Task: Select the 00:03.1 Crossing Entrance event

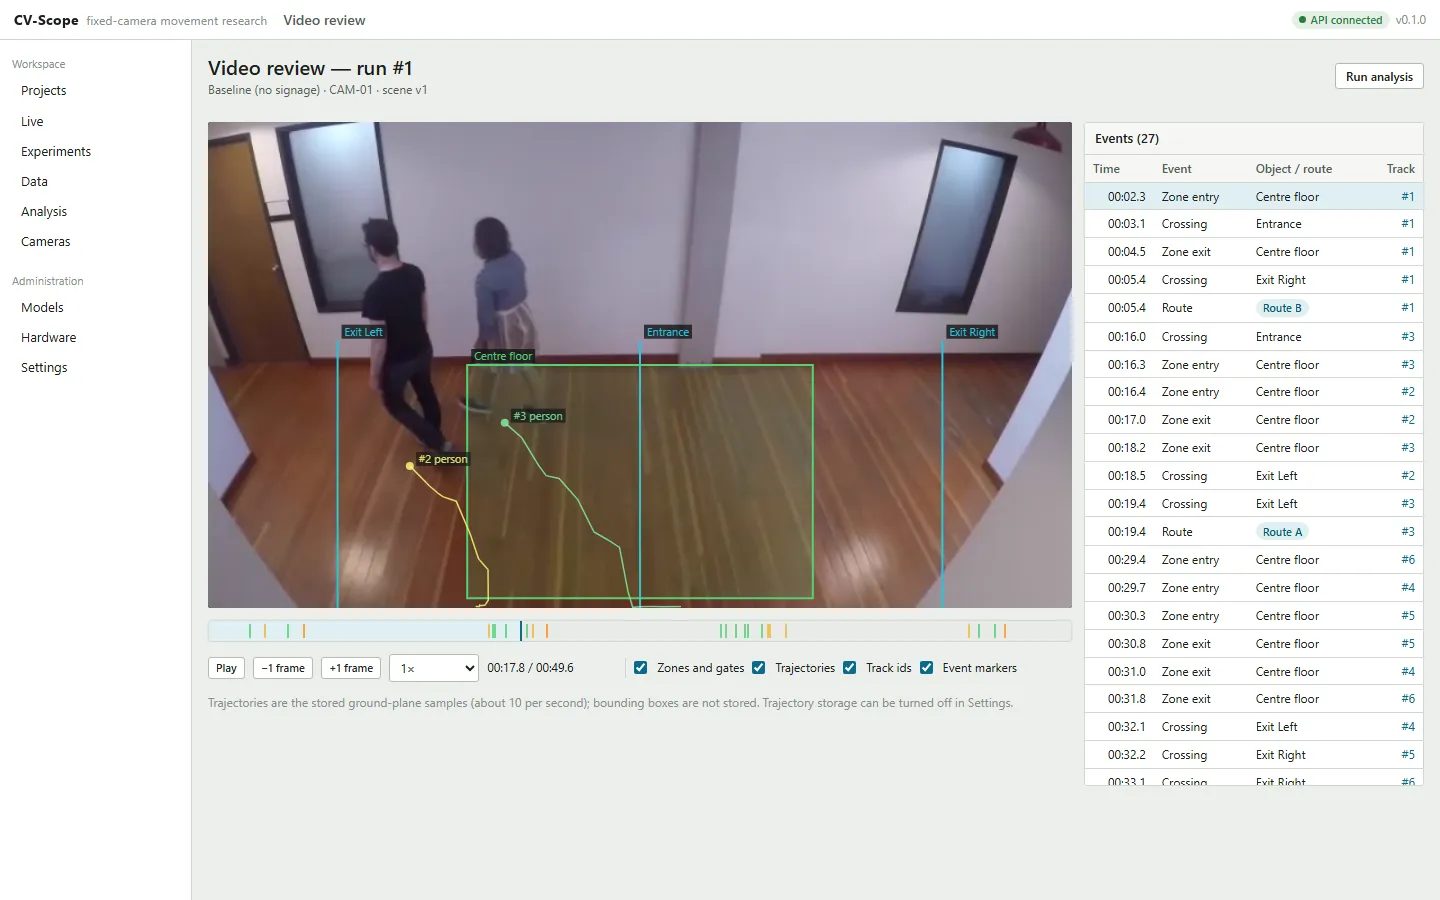Action: point(1254,224)
